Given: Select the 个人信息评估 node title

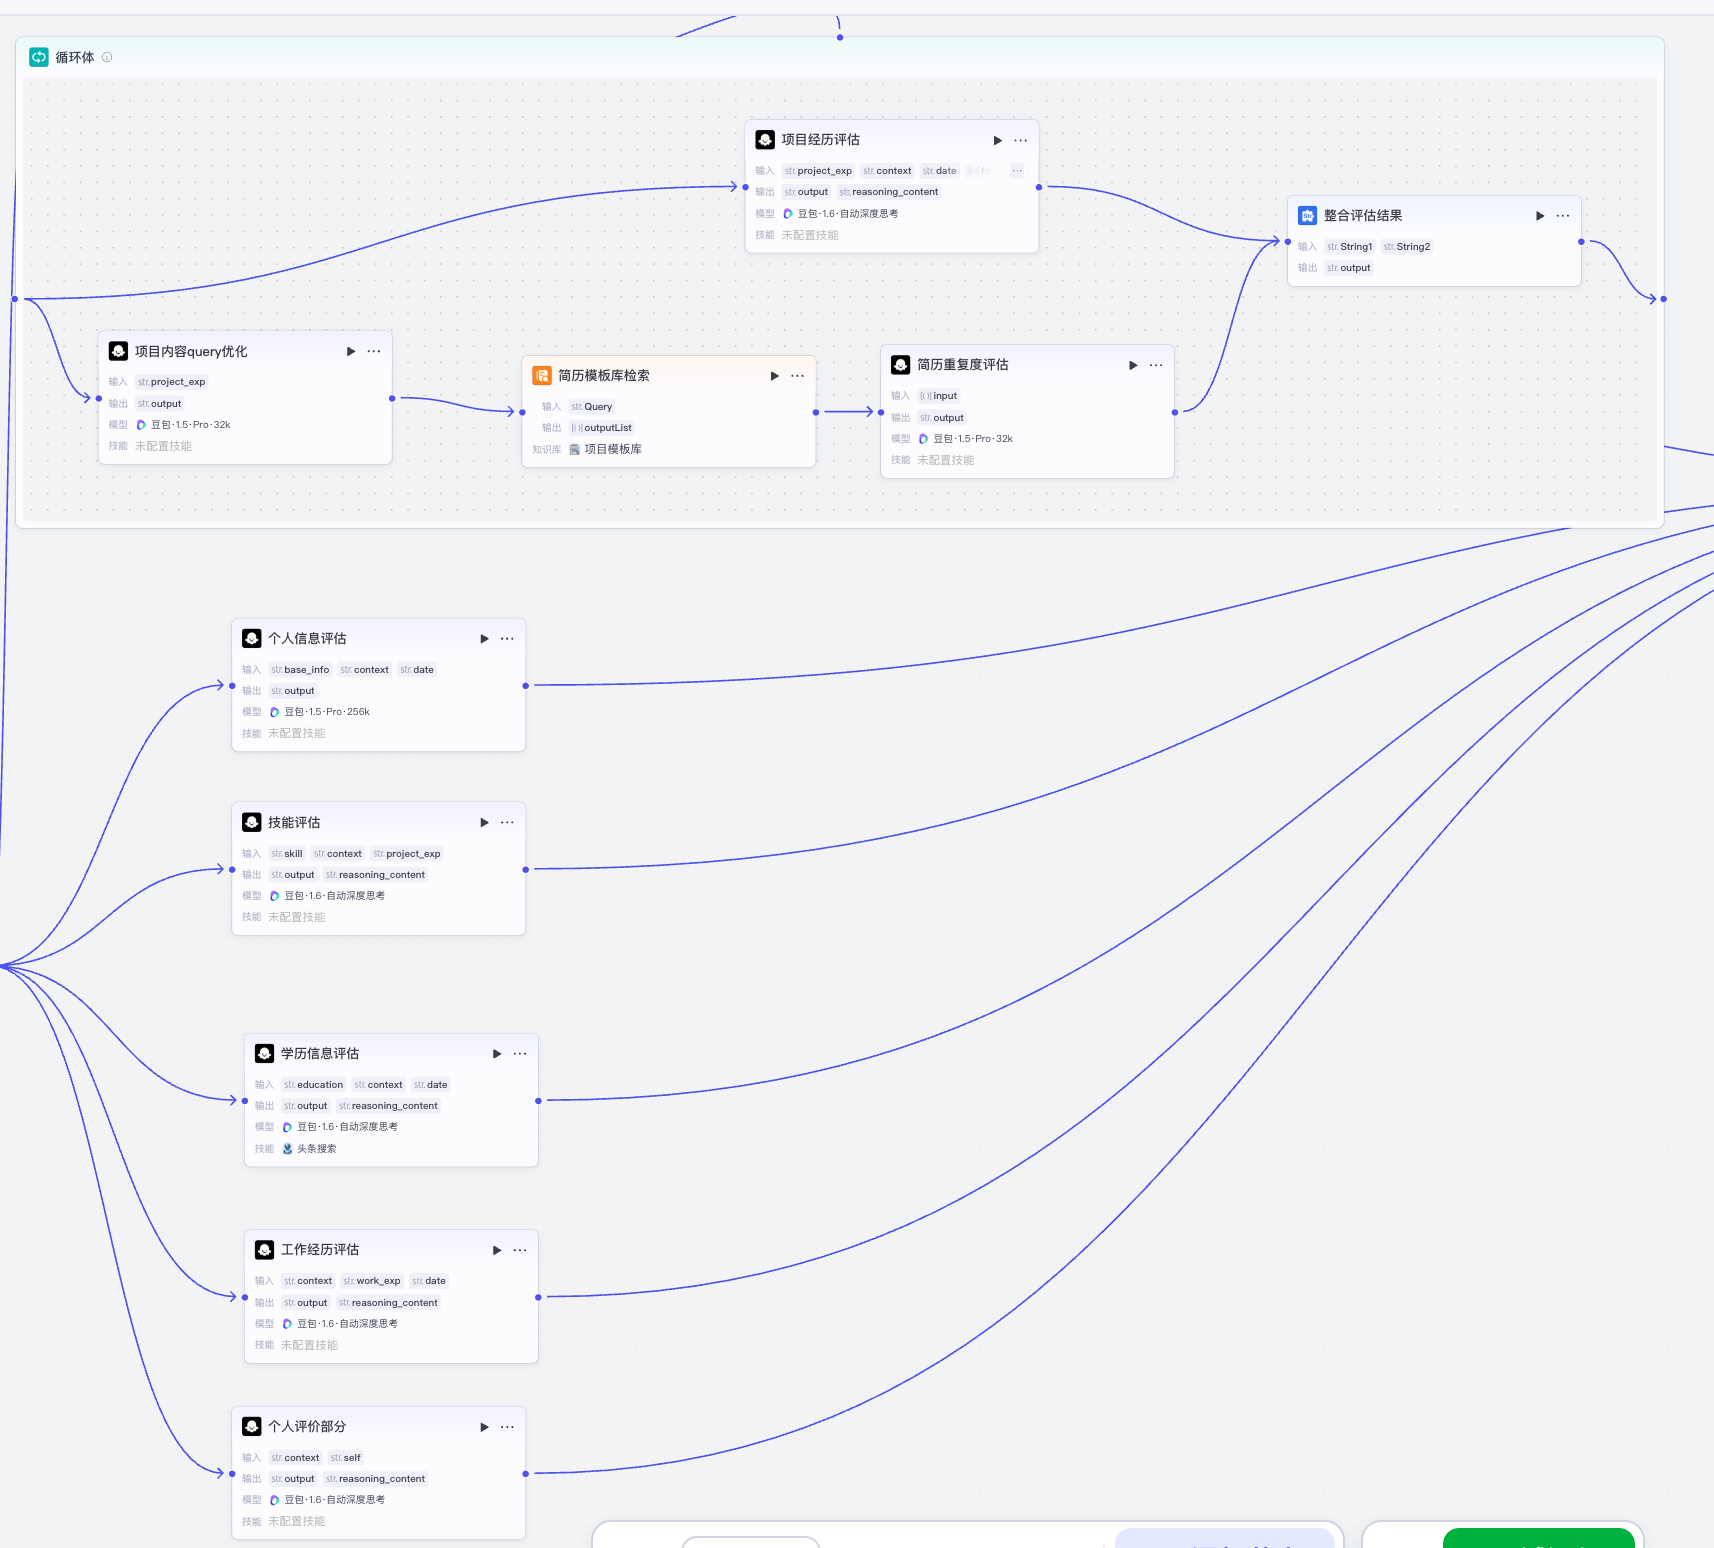Looking at the screenshot, I should [307, 639].
